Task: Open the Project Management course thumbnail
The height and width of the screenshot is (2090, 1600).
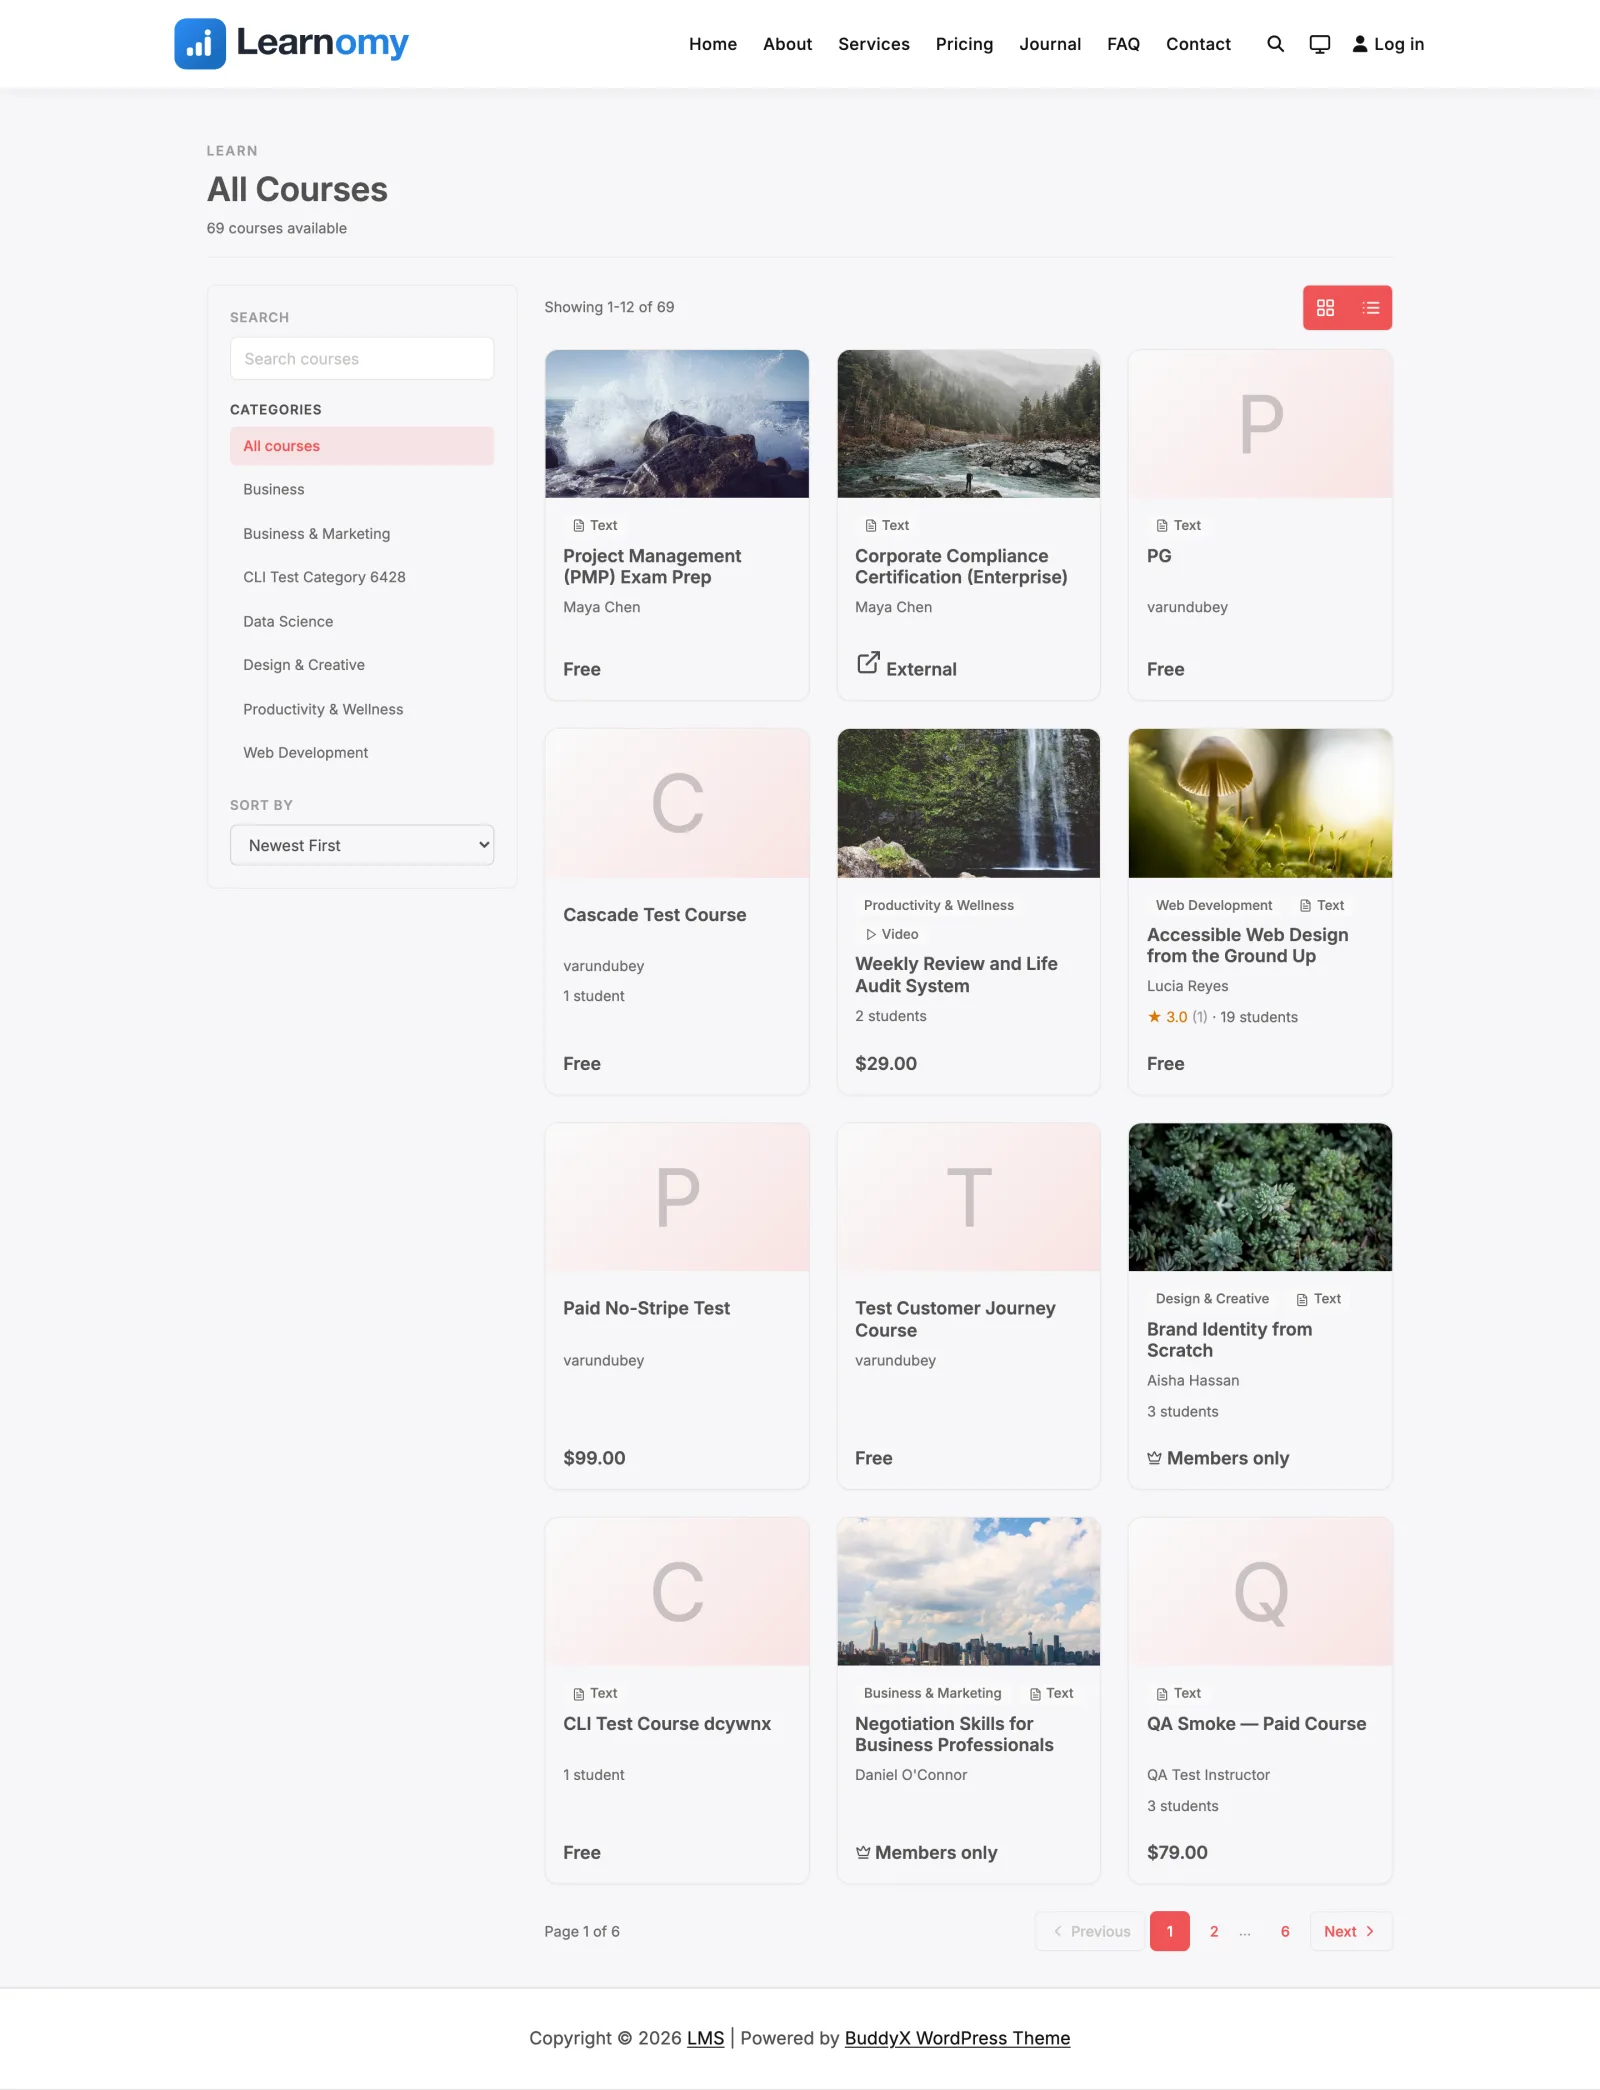Action: 677,423
